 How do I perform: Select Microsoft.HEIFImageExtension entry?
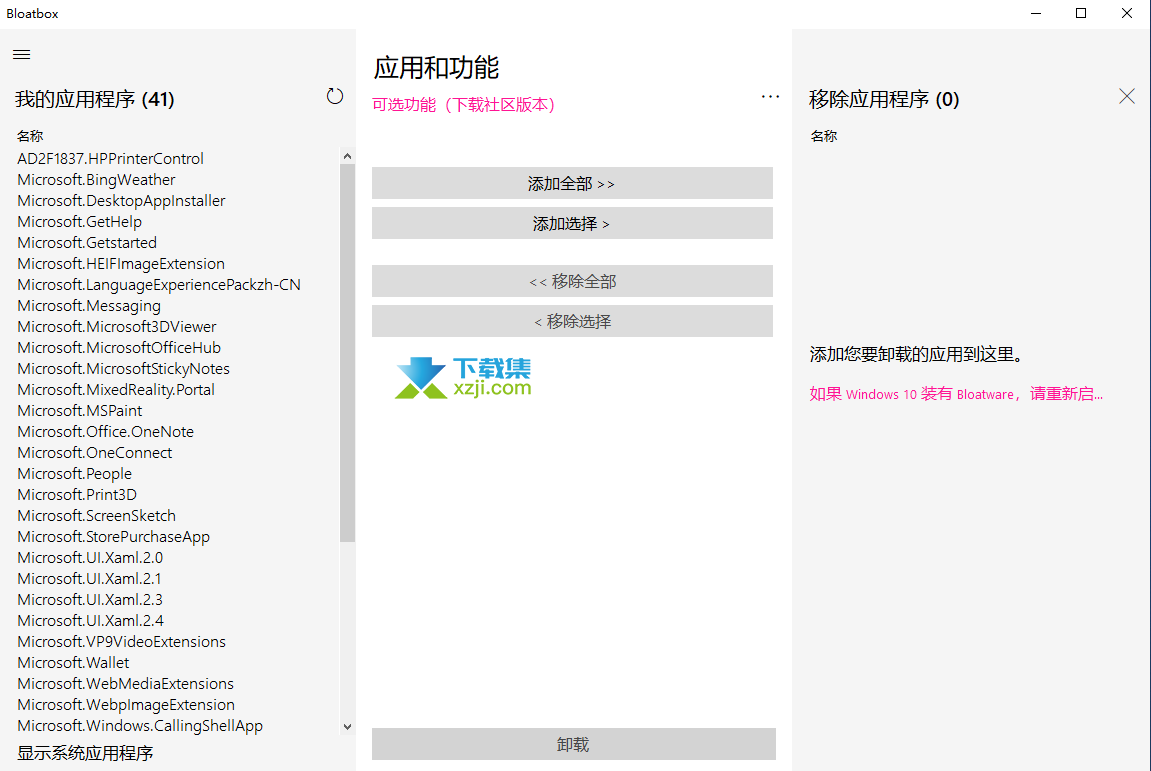[120, 264]
